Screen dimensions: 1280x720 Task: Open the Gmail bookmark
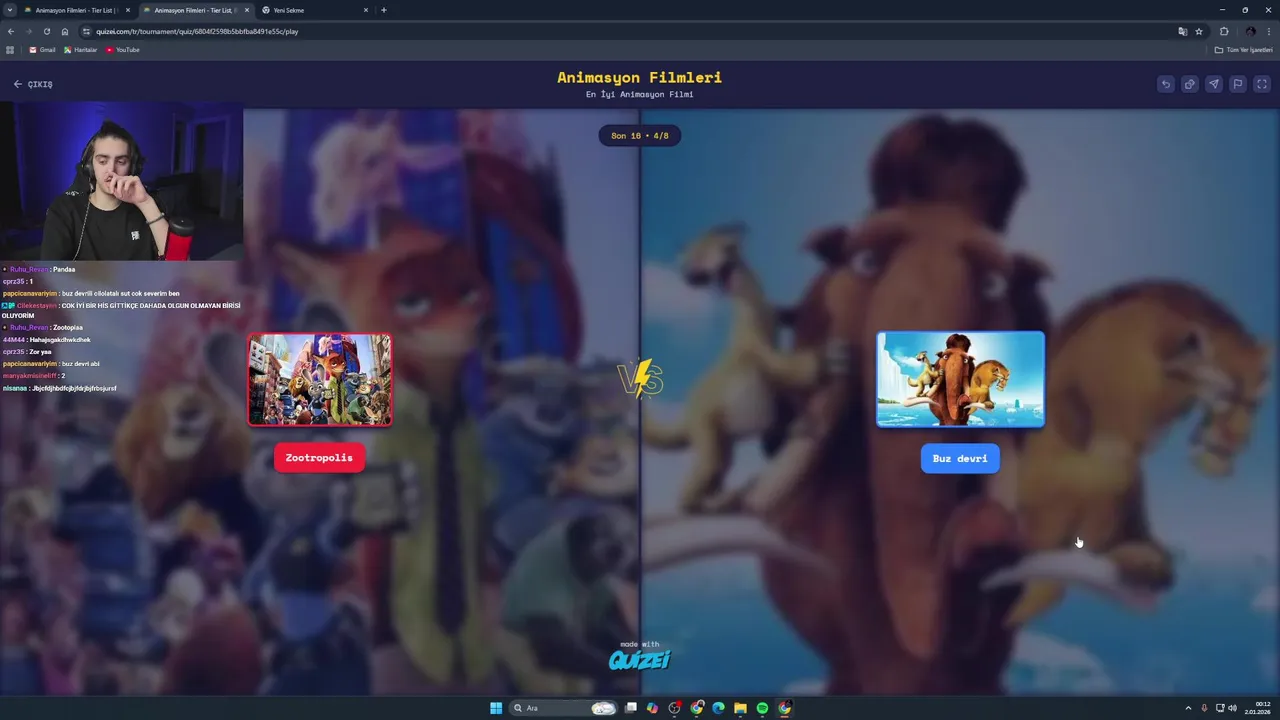pos(42,50)
